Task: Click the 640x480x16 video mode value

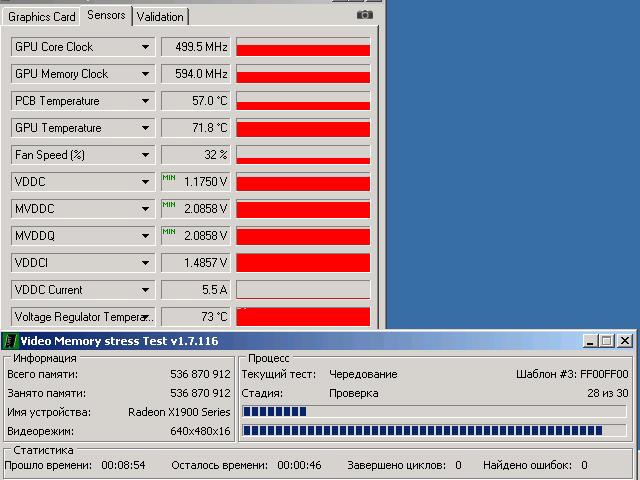Action: point(200,431)
